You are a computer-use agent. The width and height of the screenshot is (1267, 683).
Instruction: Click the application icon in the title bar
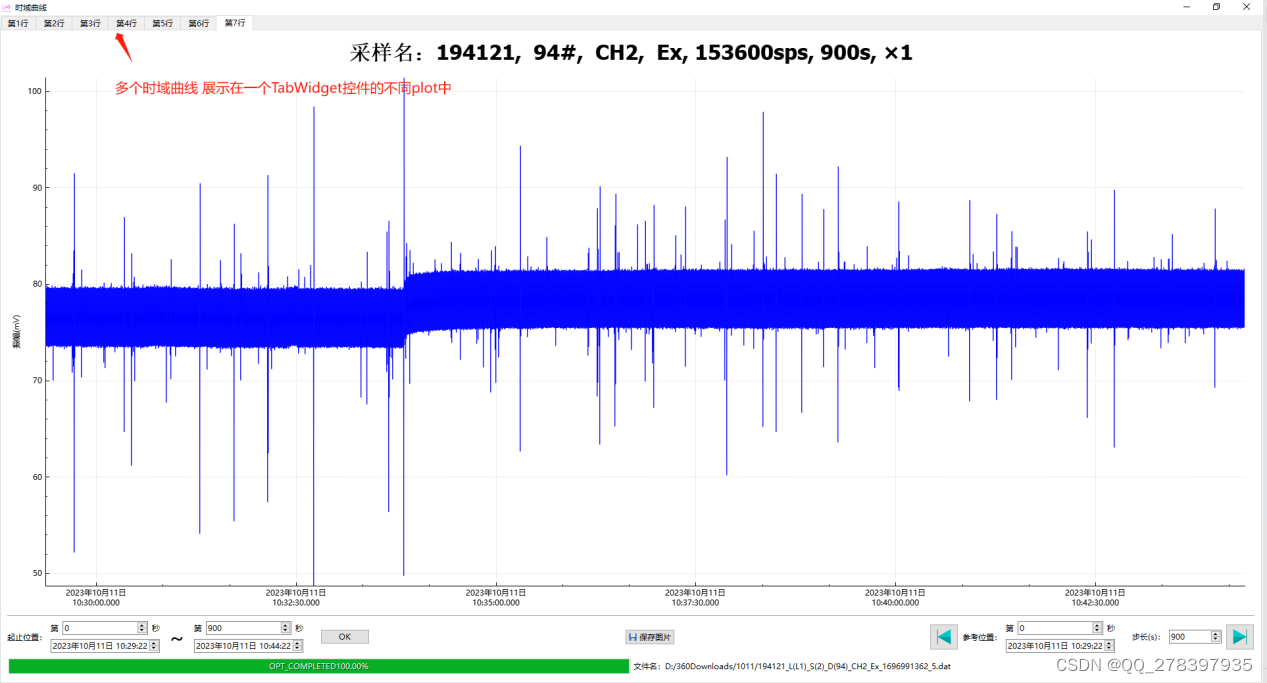(8, 6)
